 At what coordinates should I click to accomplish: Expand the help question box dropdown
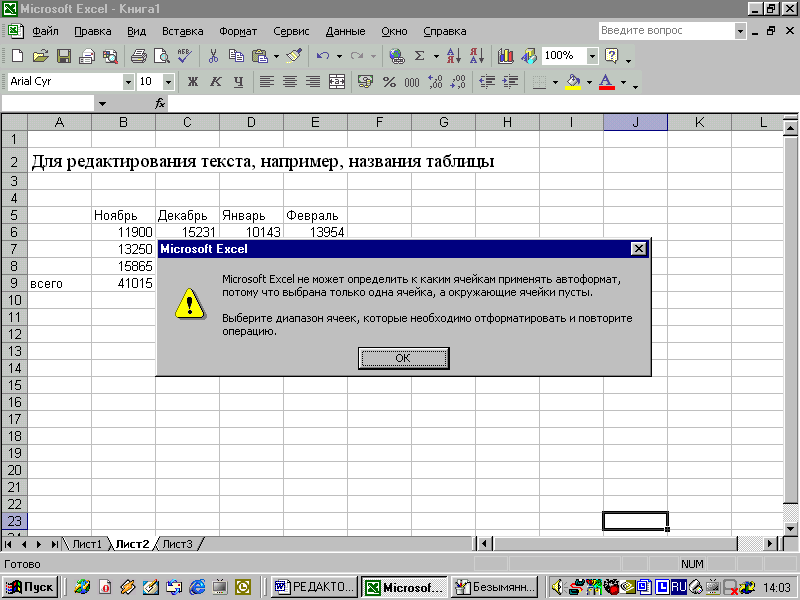[x=740, y=31]
